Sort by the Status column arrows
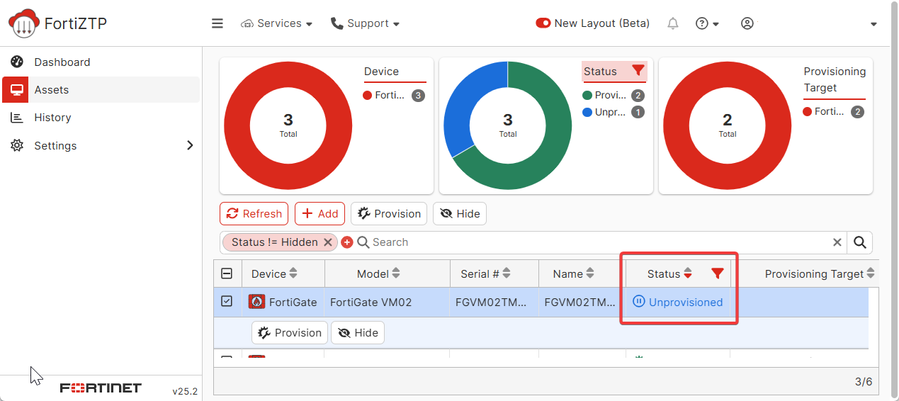899x401 pixels. tap(687, 274)
